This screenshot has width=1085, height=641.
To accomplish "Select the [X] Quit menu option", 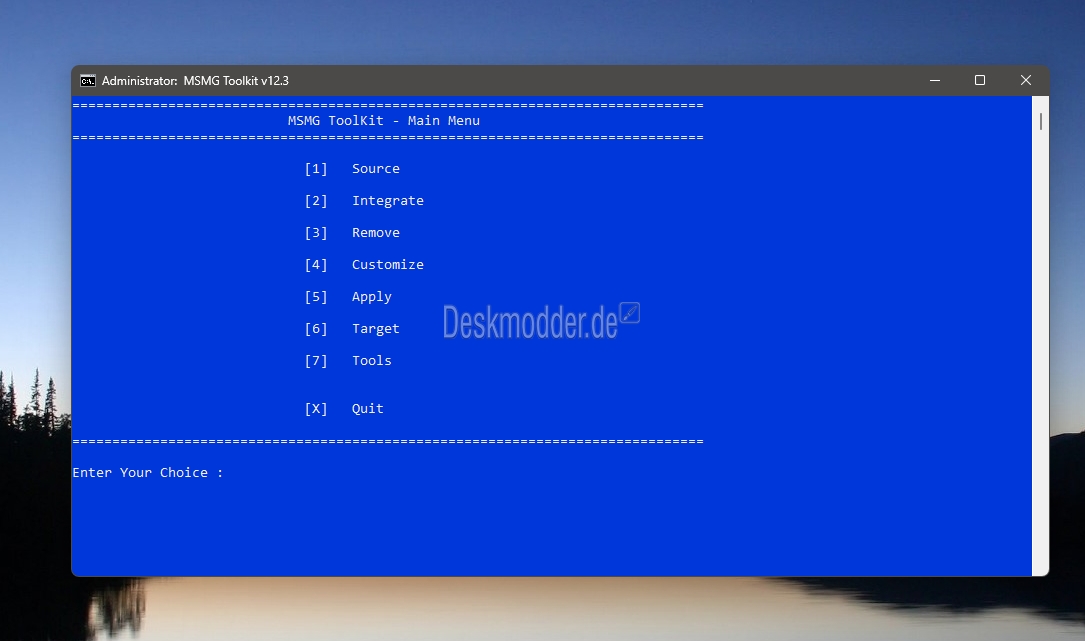I will (x=344, y=408).
